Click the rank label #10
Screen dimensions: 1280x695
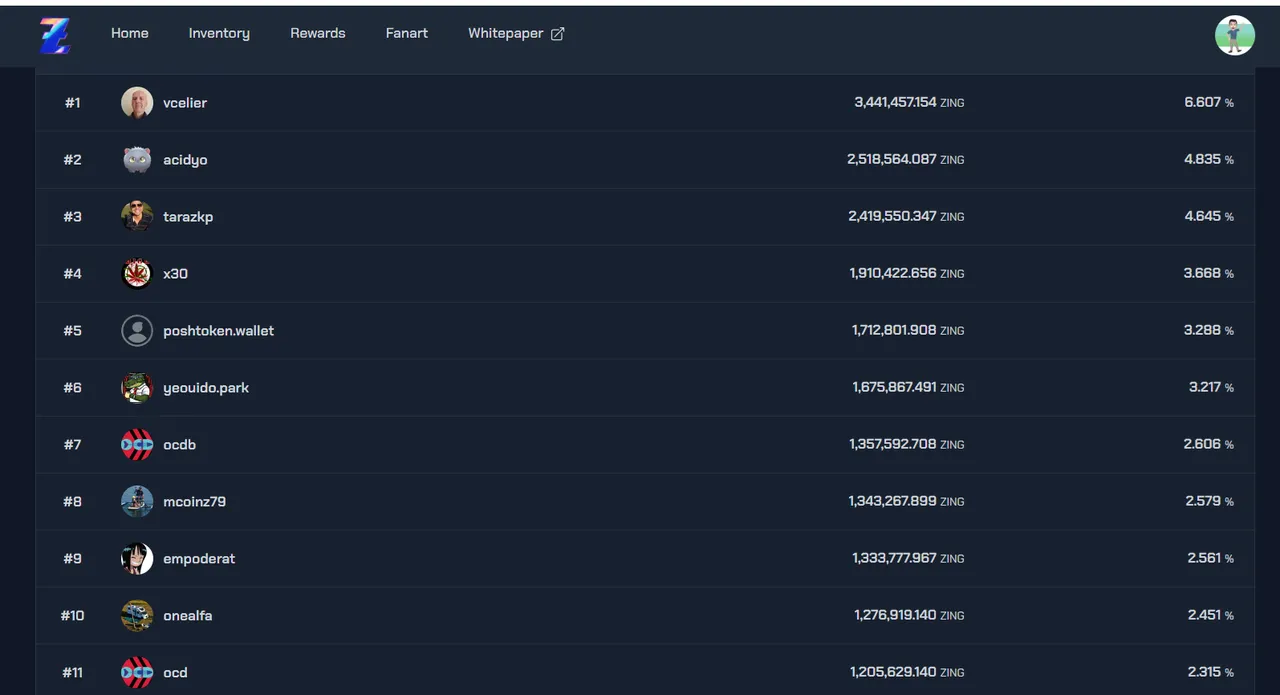(x=73, y=615)
